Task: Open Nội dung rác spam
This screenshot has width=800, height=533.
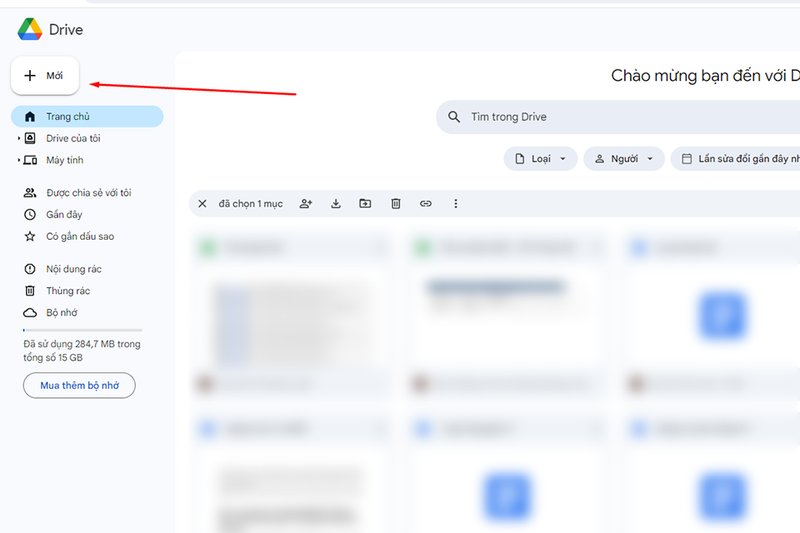Action: coord(73,269)
